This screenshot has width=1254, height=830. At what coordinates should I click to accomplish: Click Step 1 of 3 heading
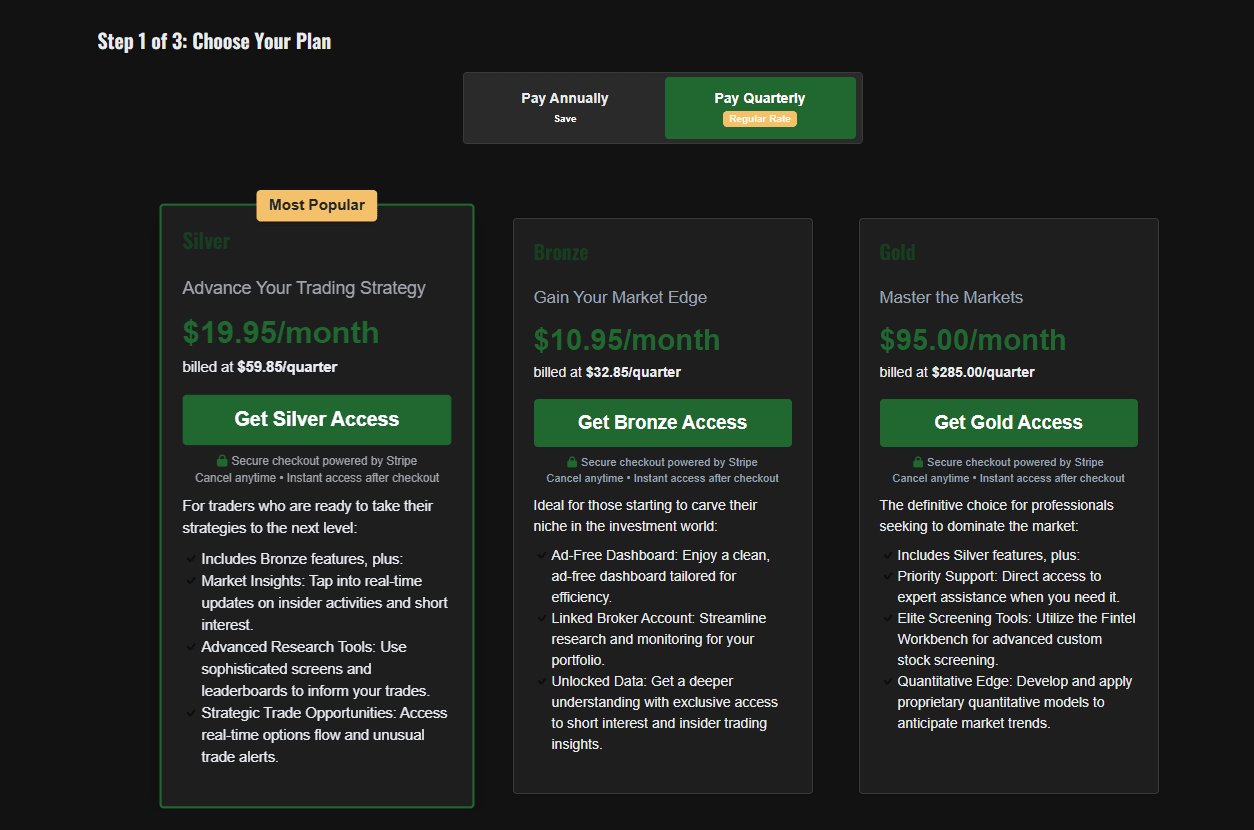tap(214, 41)
